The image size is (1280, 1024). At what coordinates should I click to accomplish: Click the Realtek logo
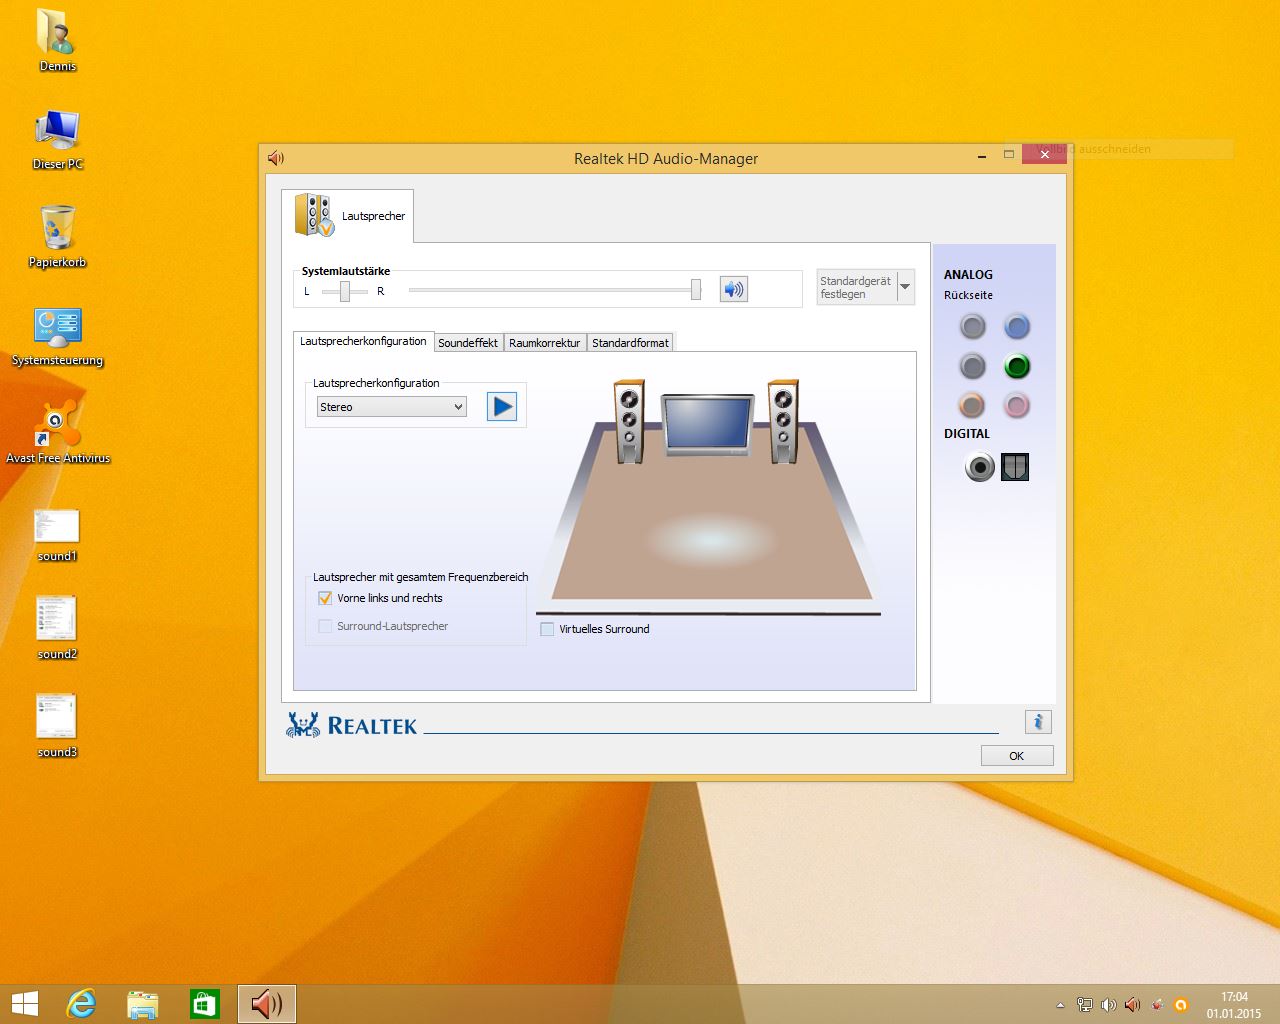351,725
